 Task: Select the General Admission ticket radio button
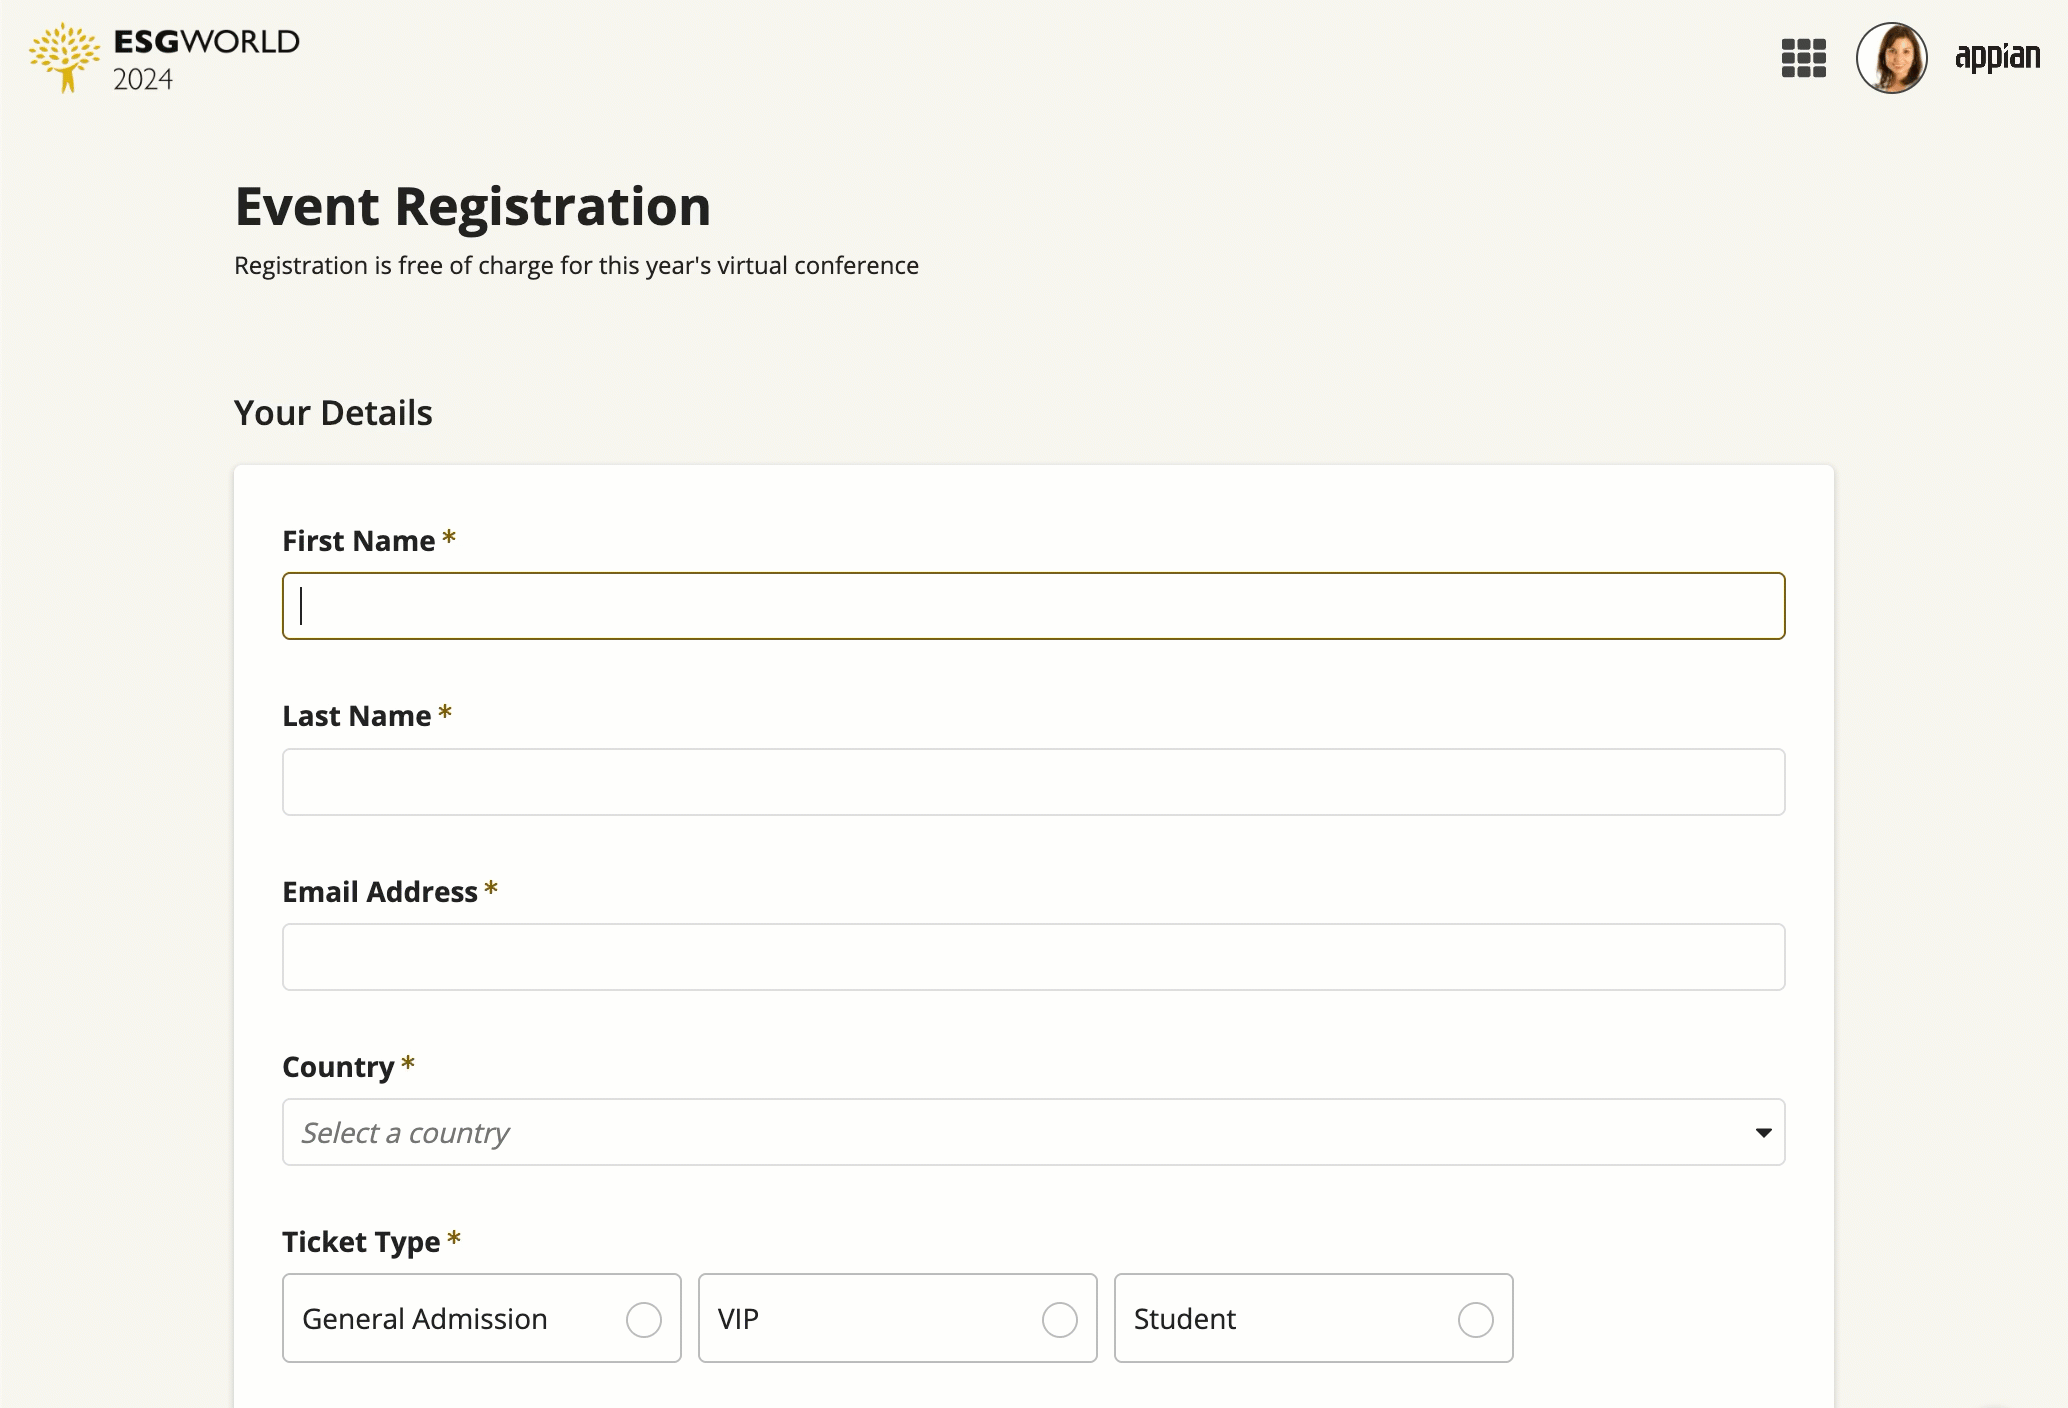644,1319
